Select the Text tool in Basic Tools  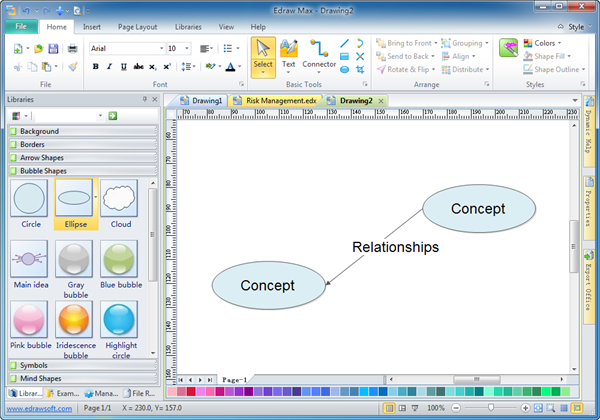coord(289,55)
